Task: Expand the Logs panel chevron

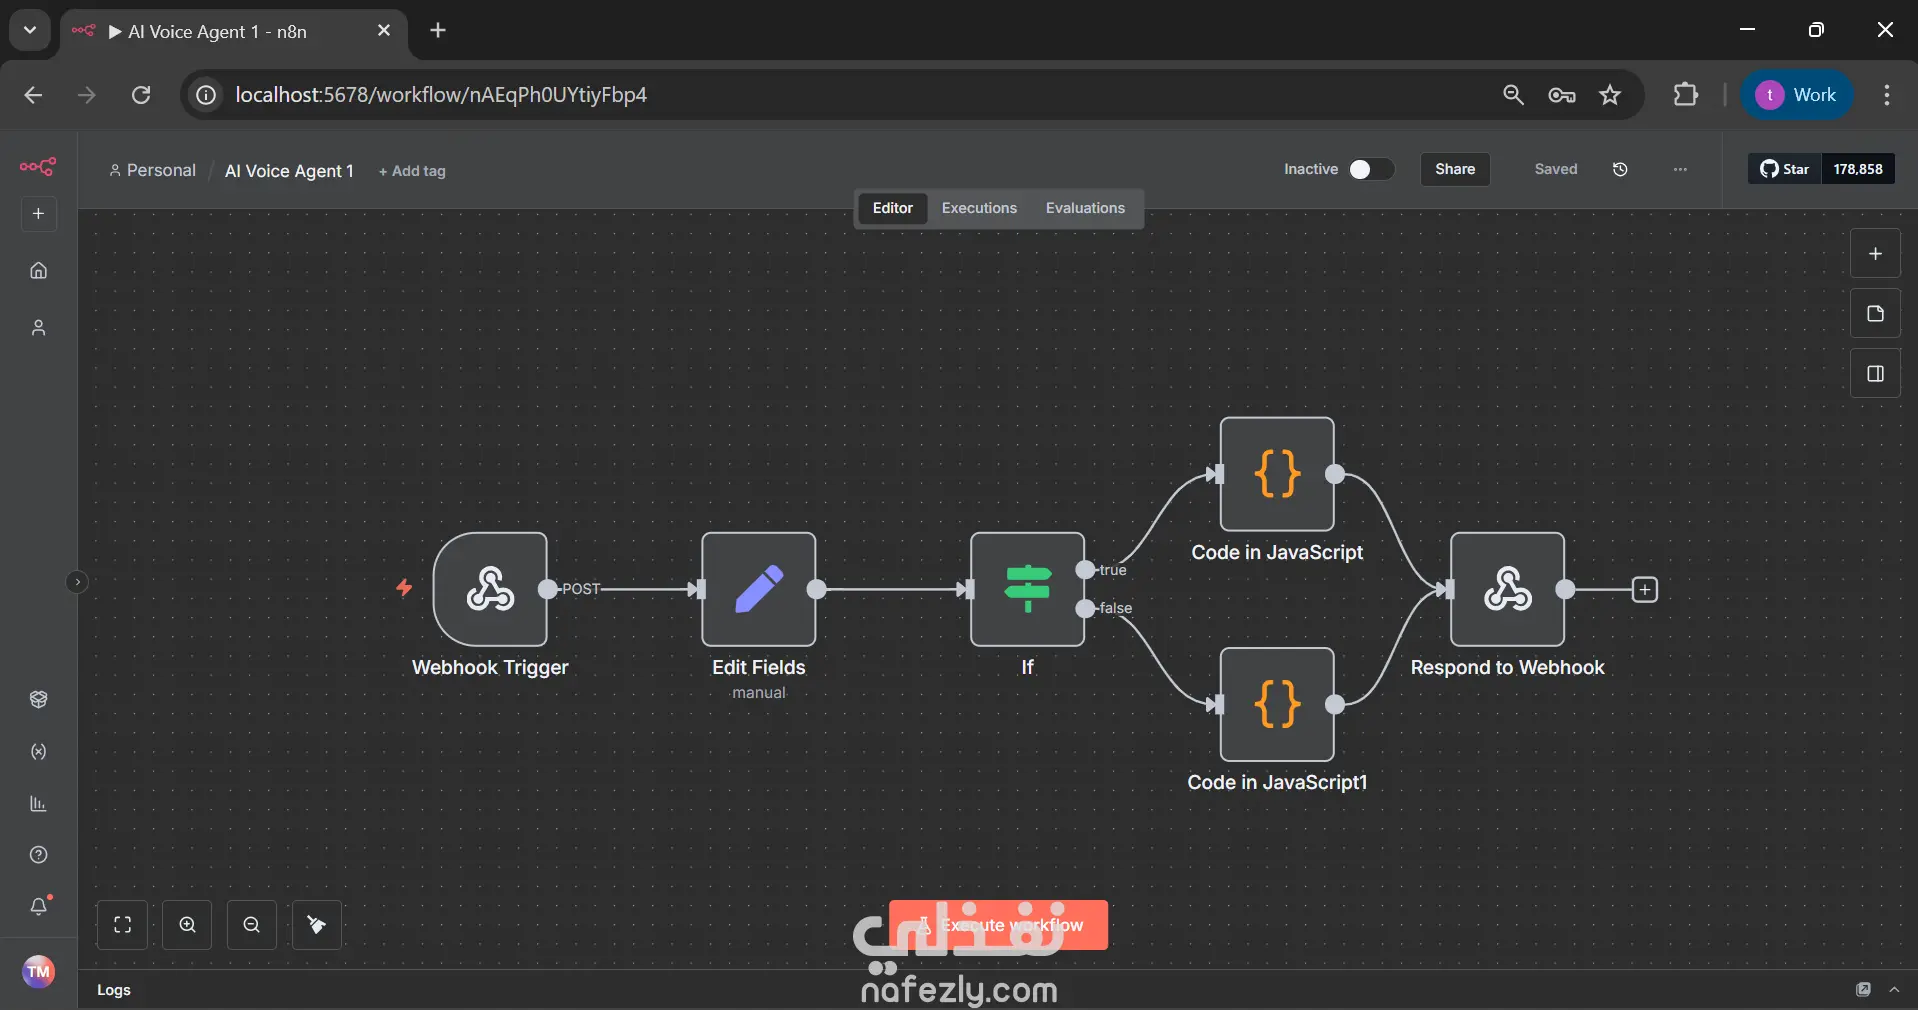Action: click(x=1894, y=990)
